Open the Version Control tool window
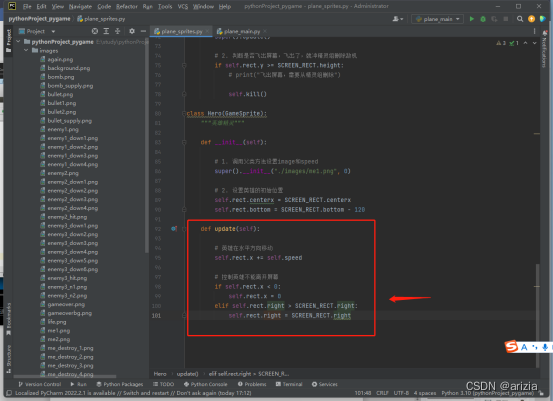Screen dimensions: 553x401 pos(40,384)
